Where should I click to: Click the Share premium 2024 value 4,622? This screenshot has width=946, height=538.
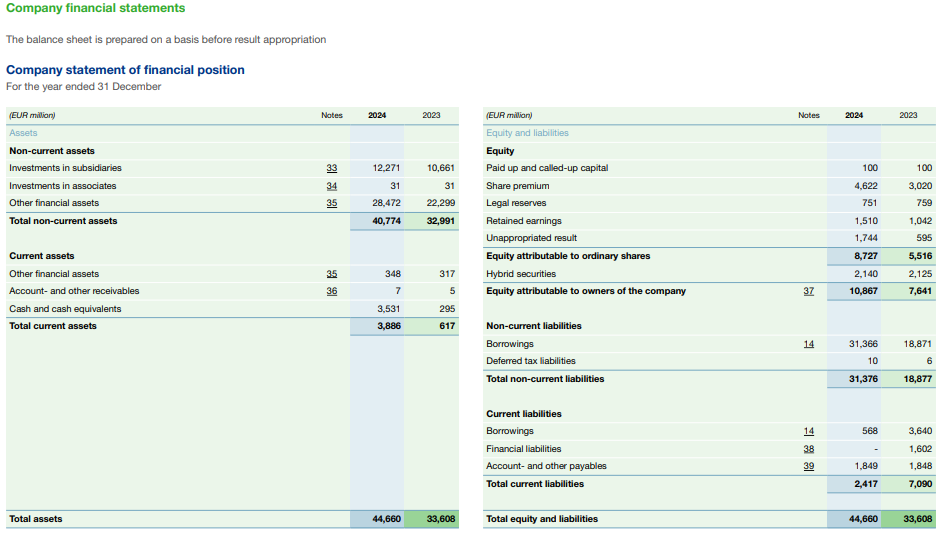click(866, 186)
